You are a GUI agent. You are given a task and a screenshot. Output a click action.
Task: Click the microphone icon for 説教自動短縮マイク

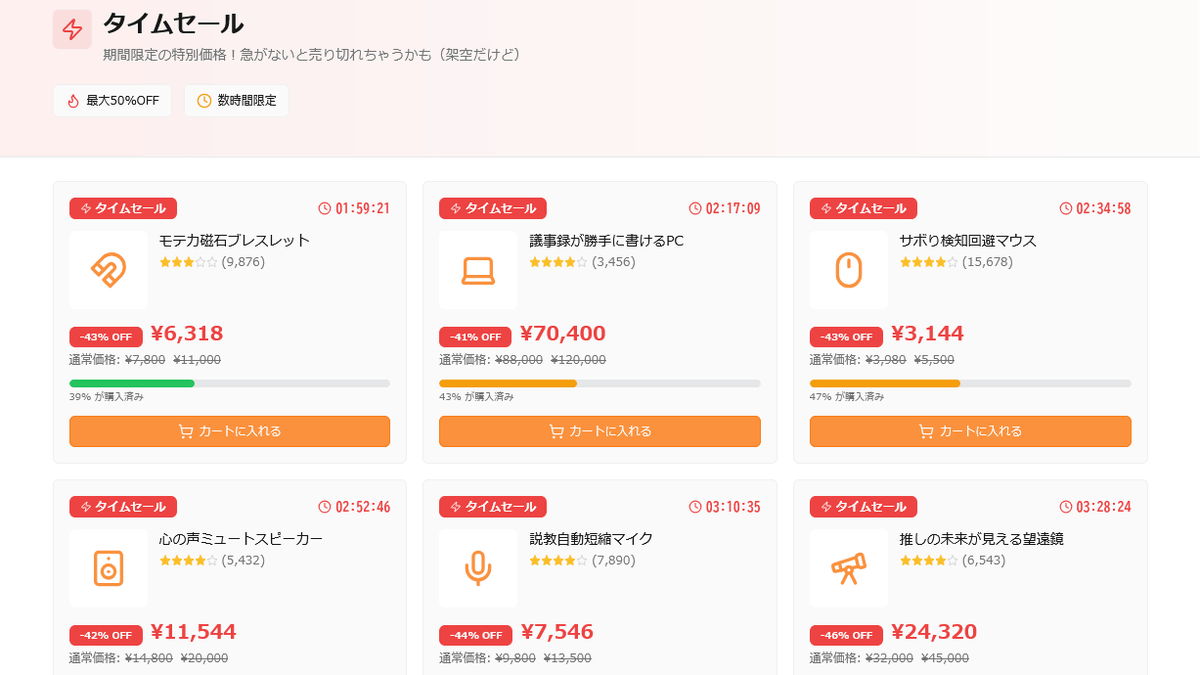click(x=478, y=568)
